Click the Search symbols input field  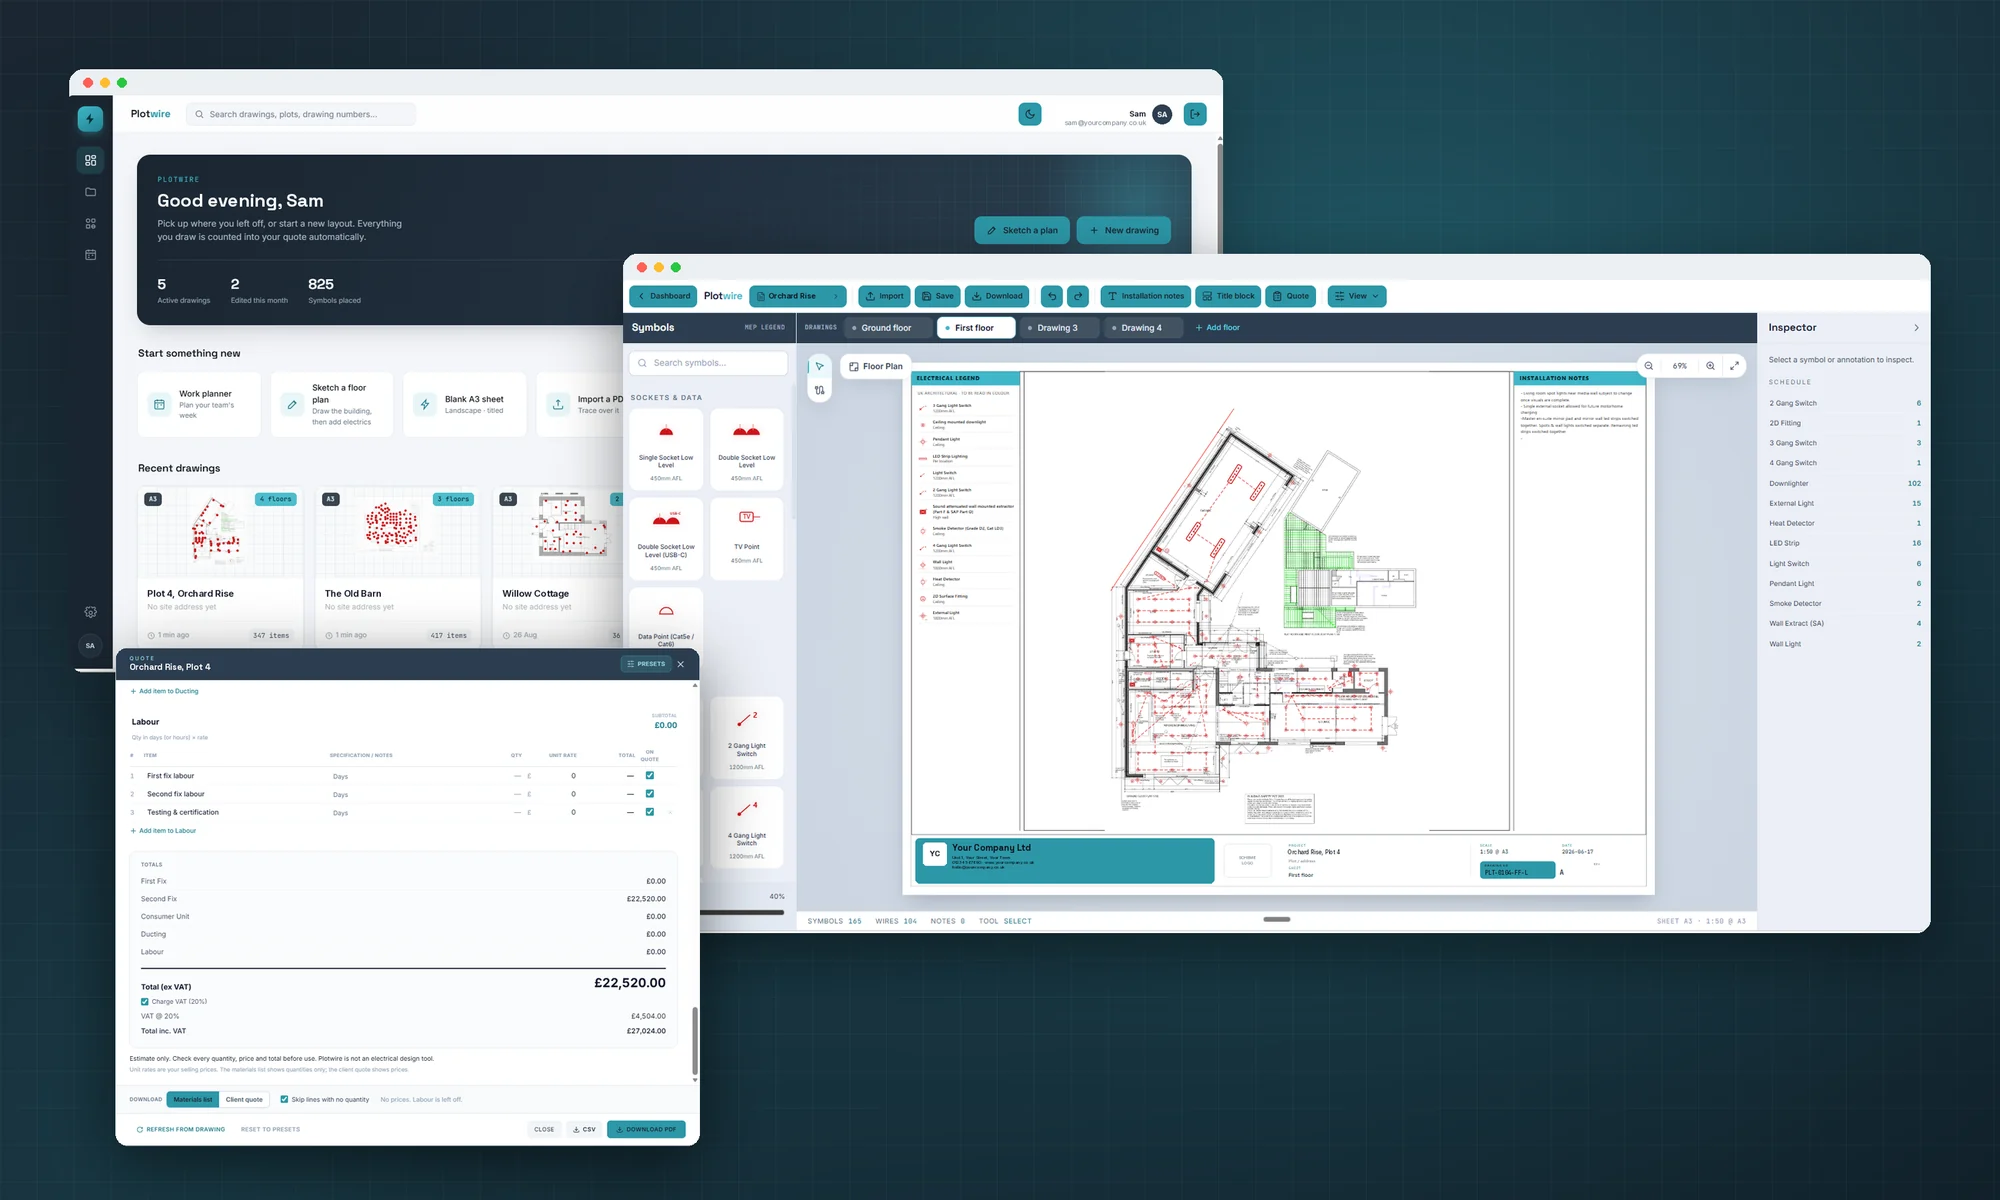pyautogui.click(x=708, y=363)
